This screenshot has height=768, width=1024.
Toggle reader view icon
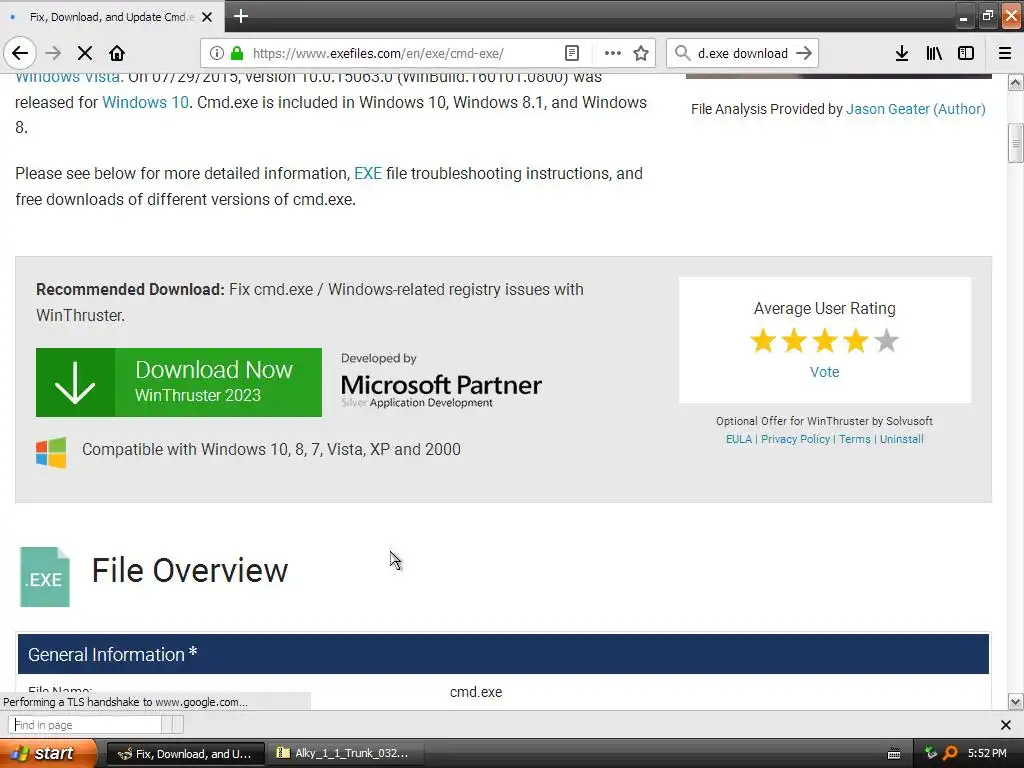click(571, 53)
